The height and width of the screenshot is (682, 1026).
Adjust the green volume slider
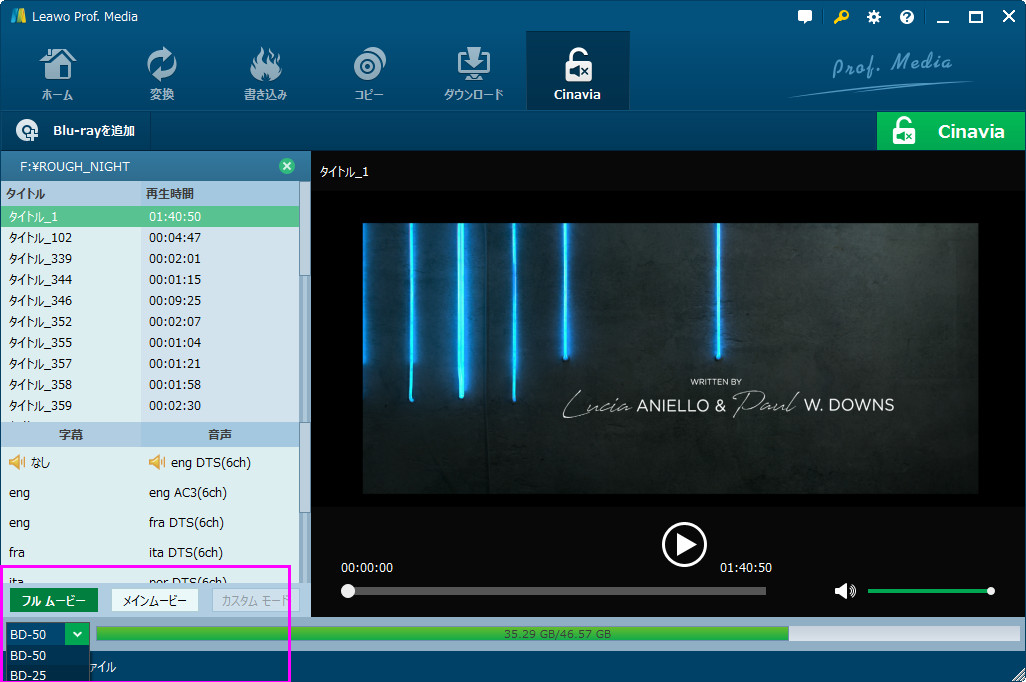pyautogui.click(x=930, y=591)
